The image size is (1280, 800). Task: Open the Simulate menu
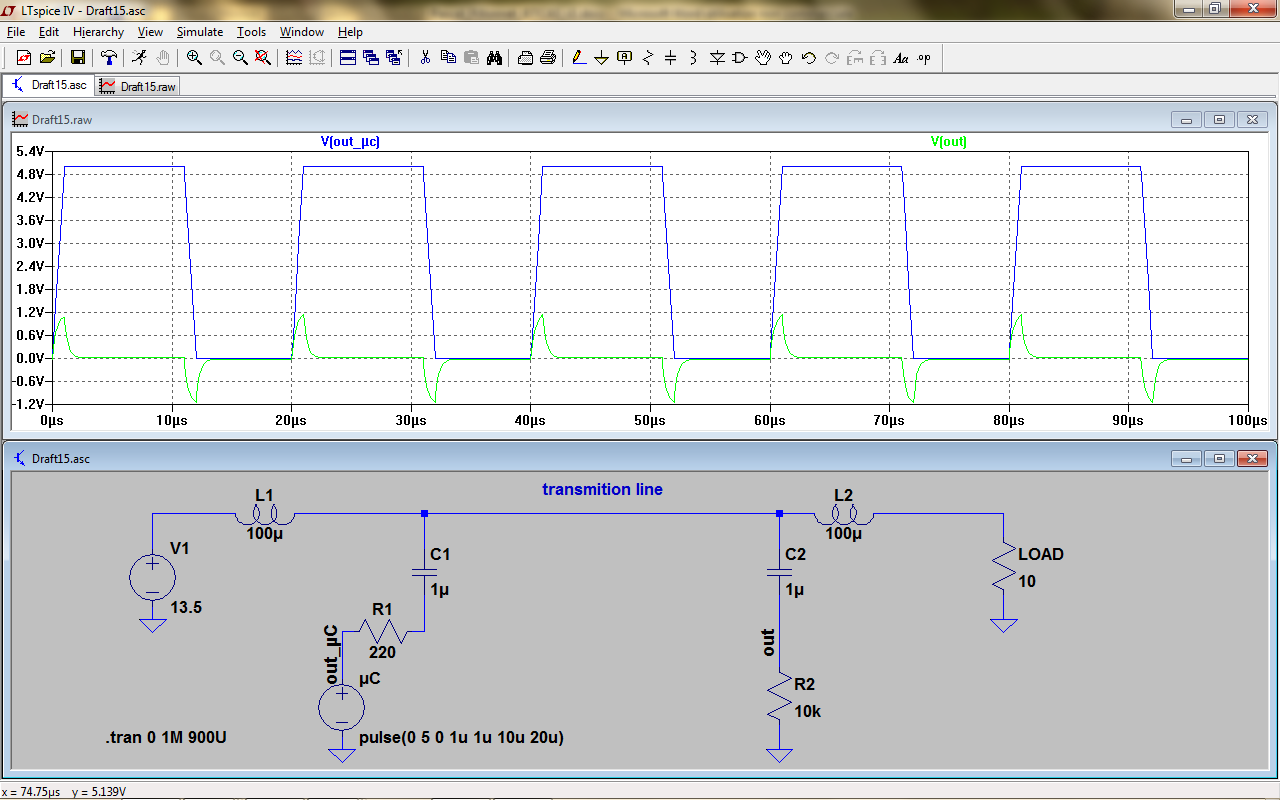point(200,32)
